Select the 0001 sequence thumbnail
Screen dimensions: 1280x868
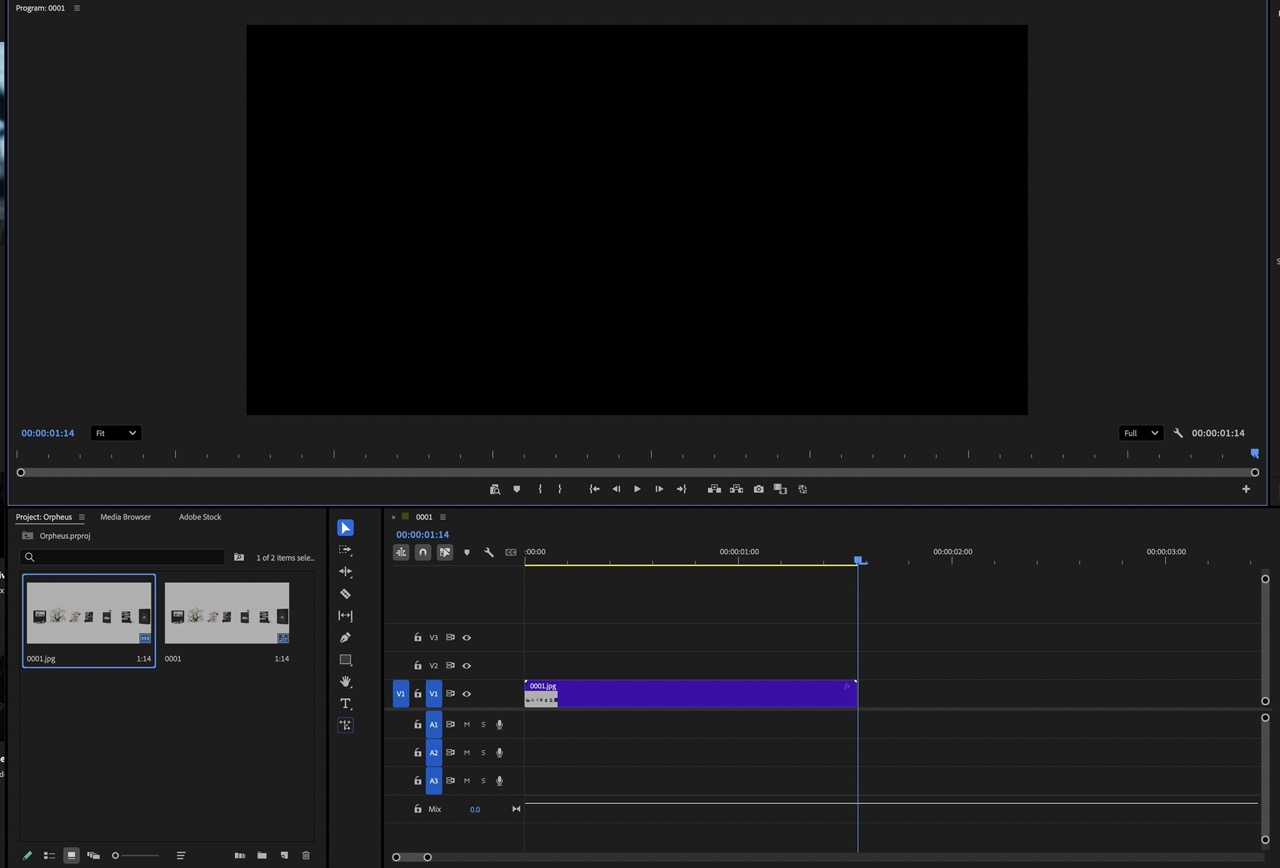[x=227, y=613]
